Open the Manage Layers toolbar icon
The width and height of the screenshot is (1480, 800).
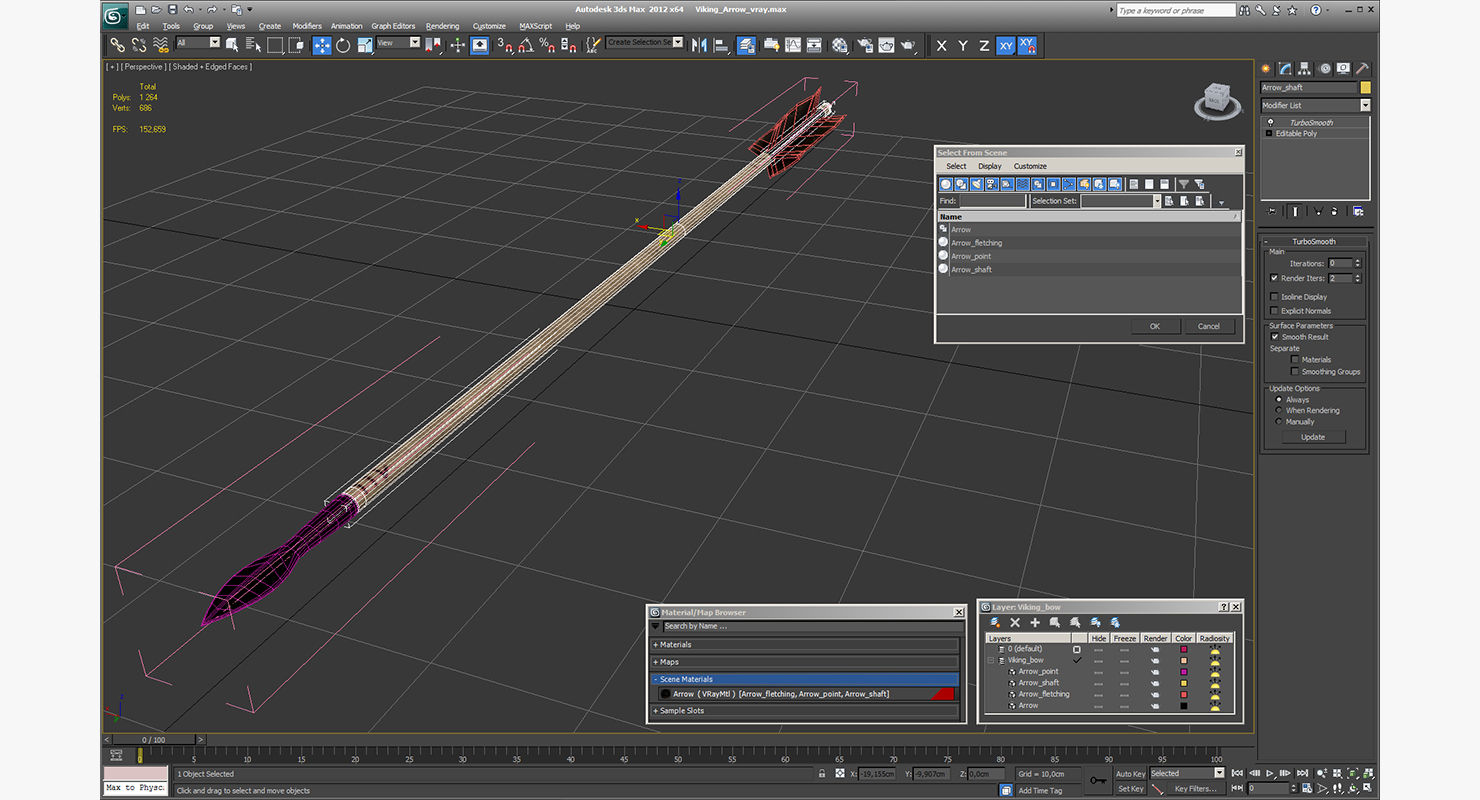[746, 45]
